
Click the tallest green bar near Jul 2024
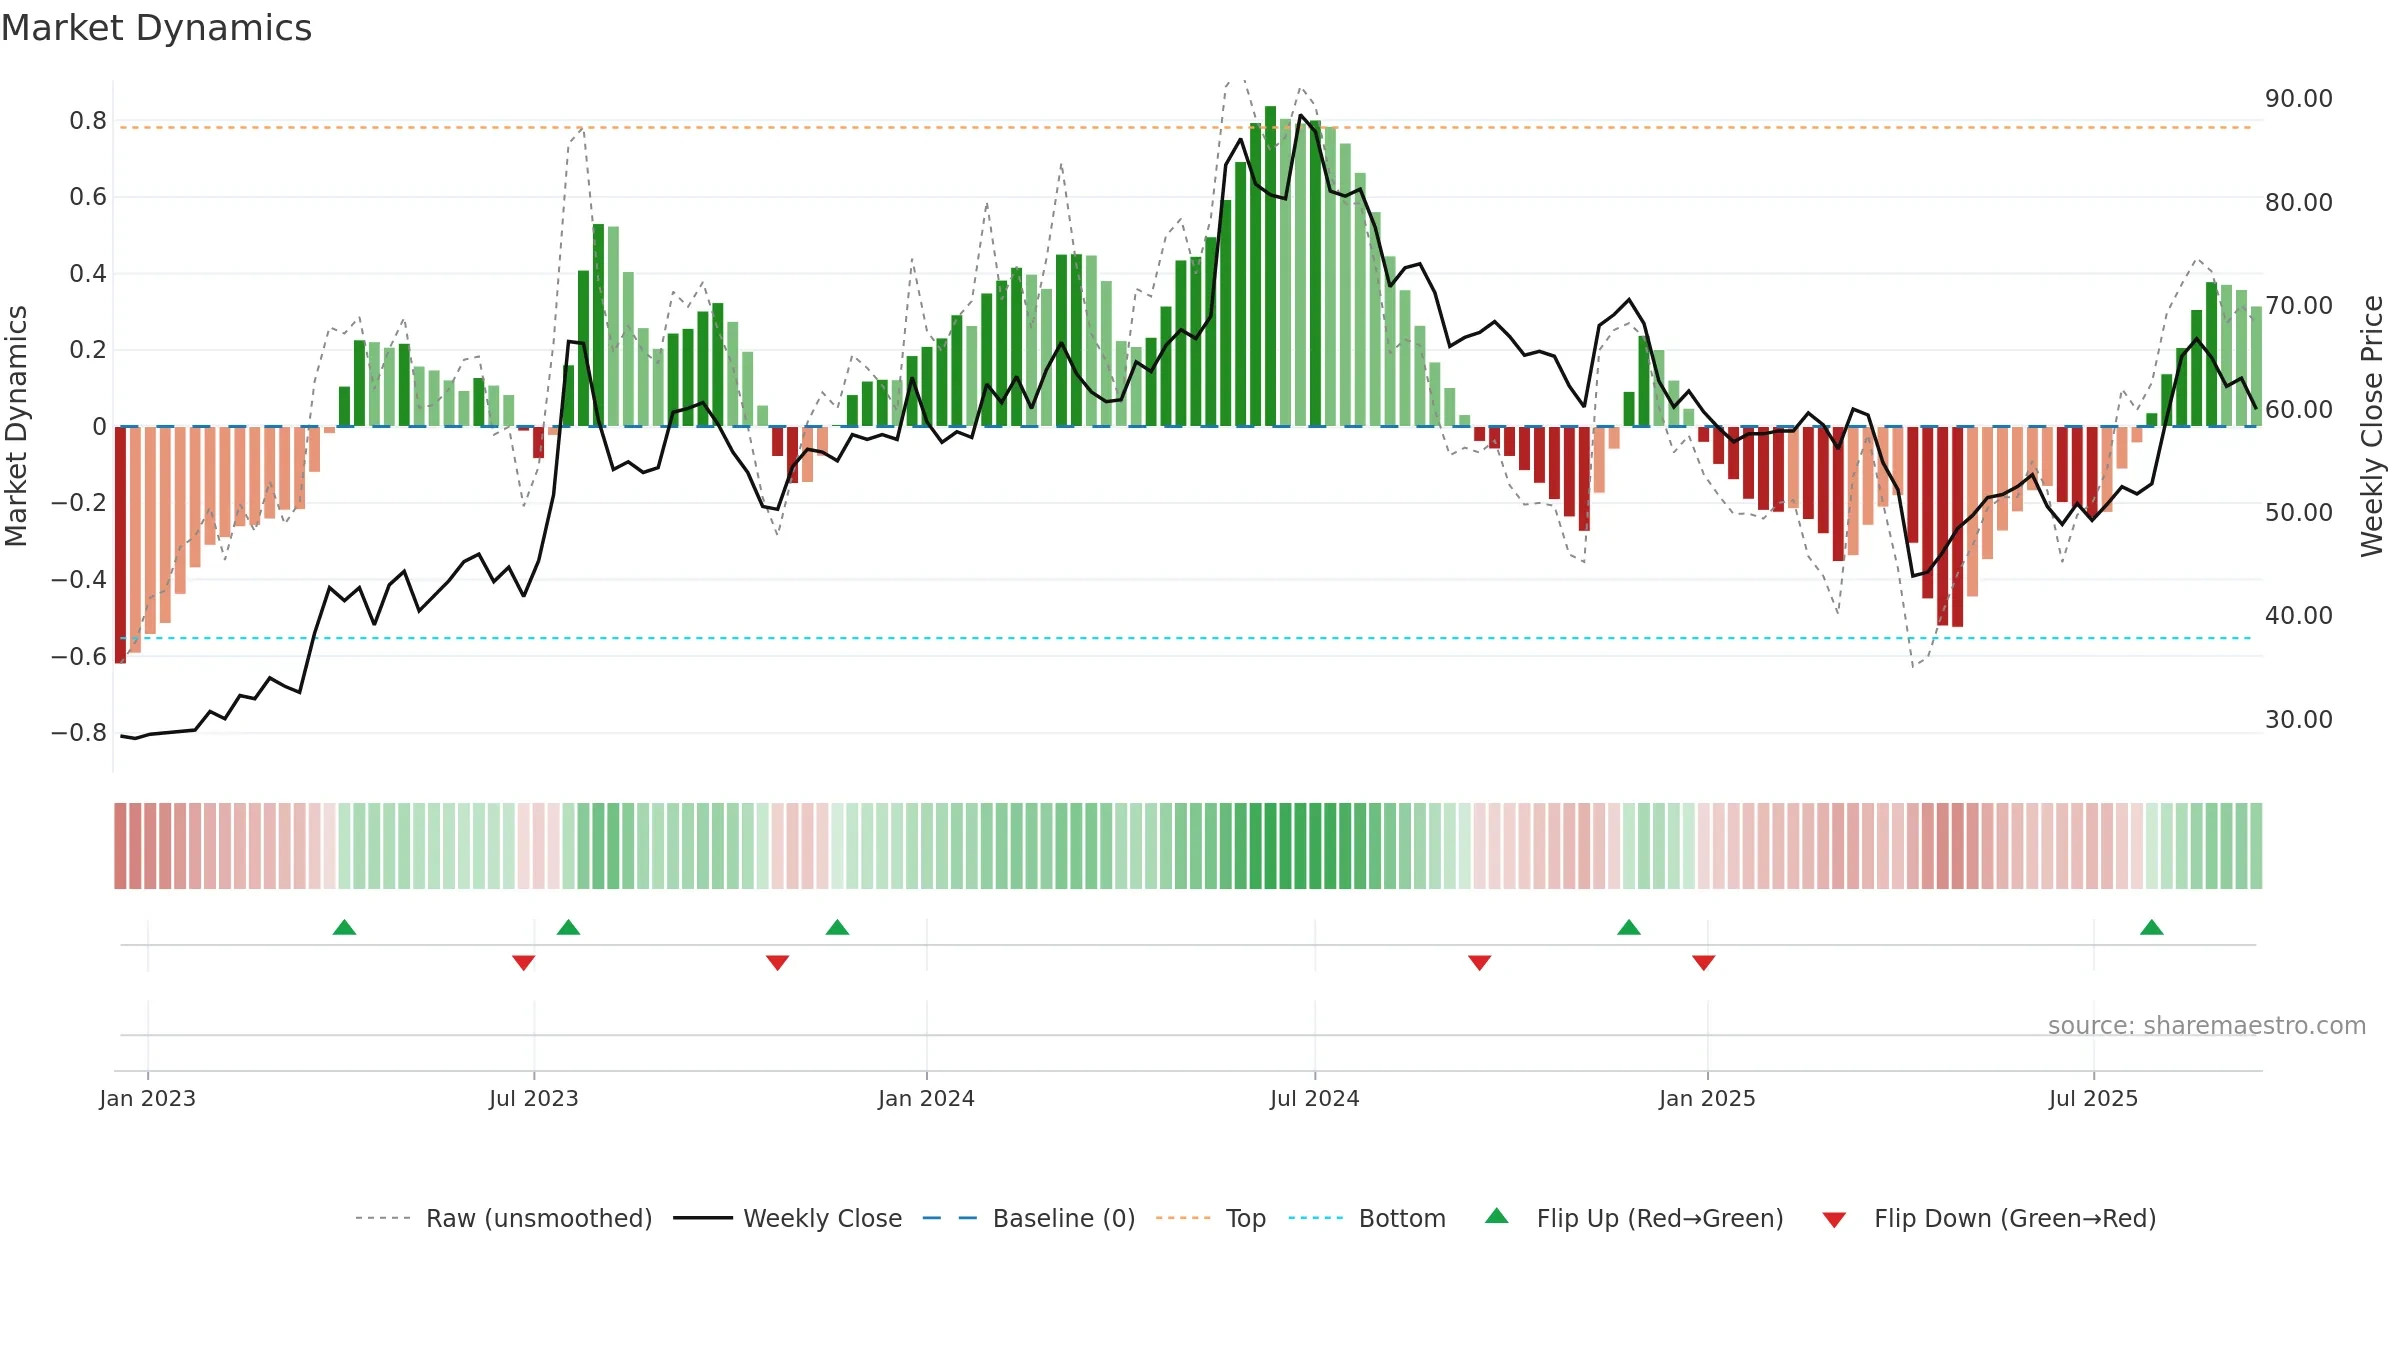click(1270, 266)
